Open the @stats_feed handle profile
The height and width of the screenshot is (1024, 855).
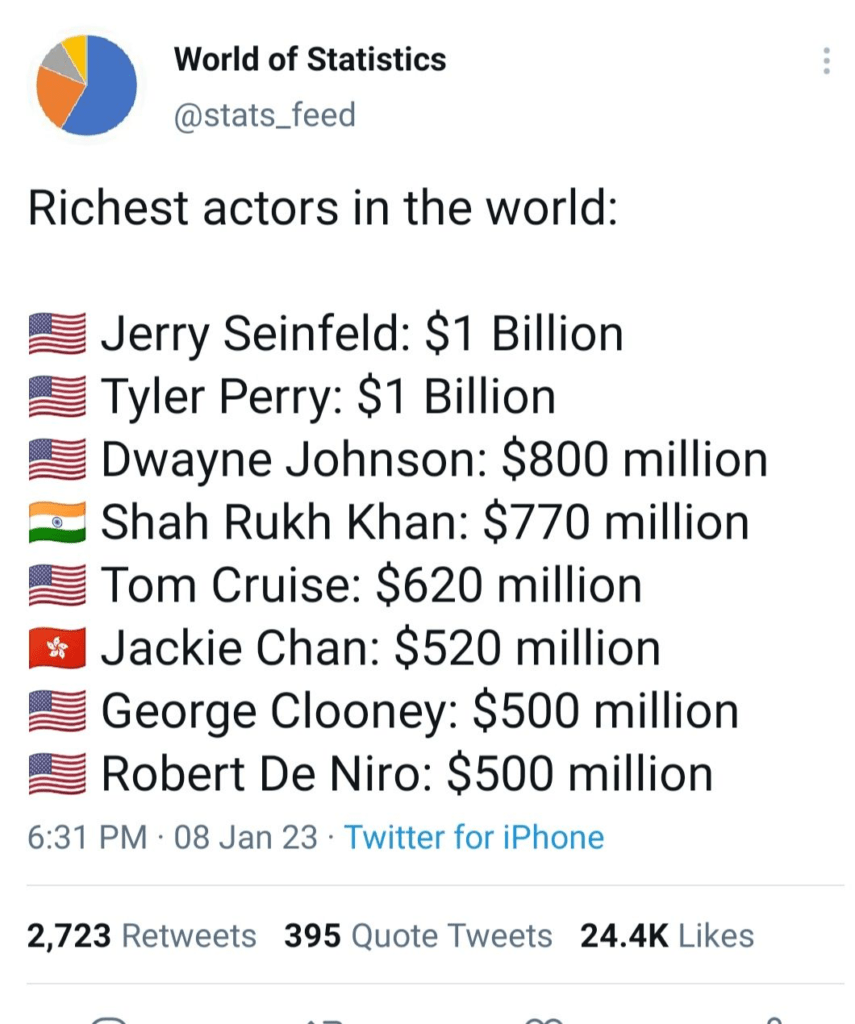coord(265,115)
